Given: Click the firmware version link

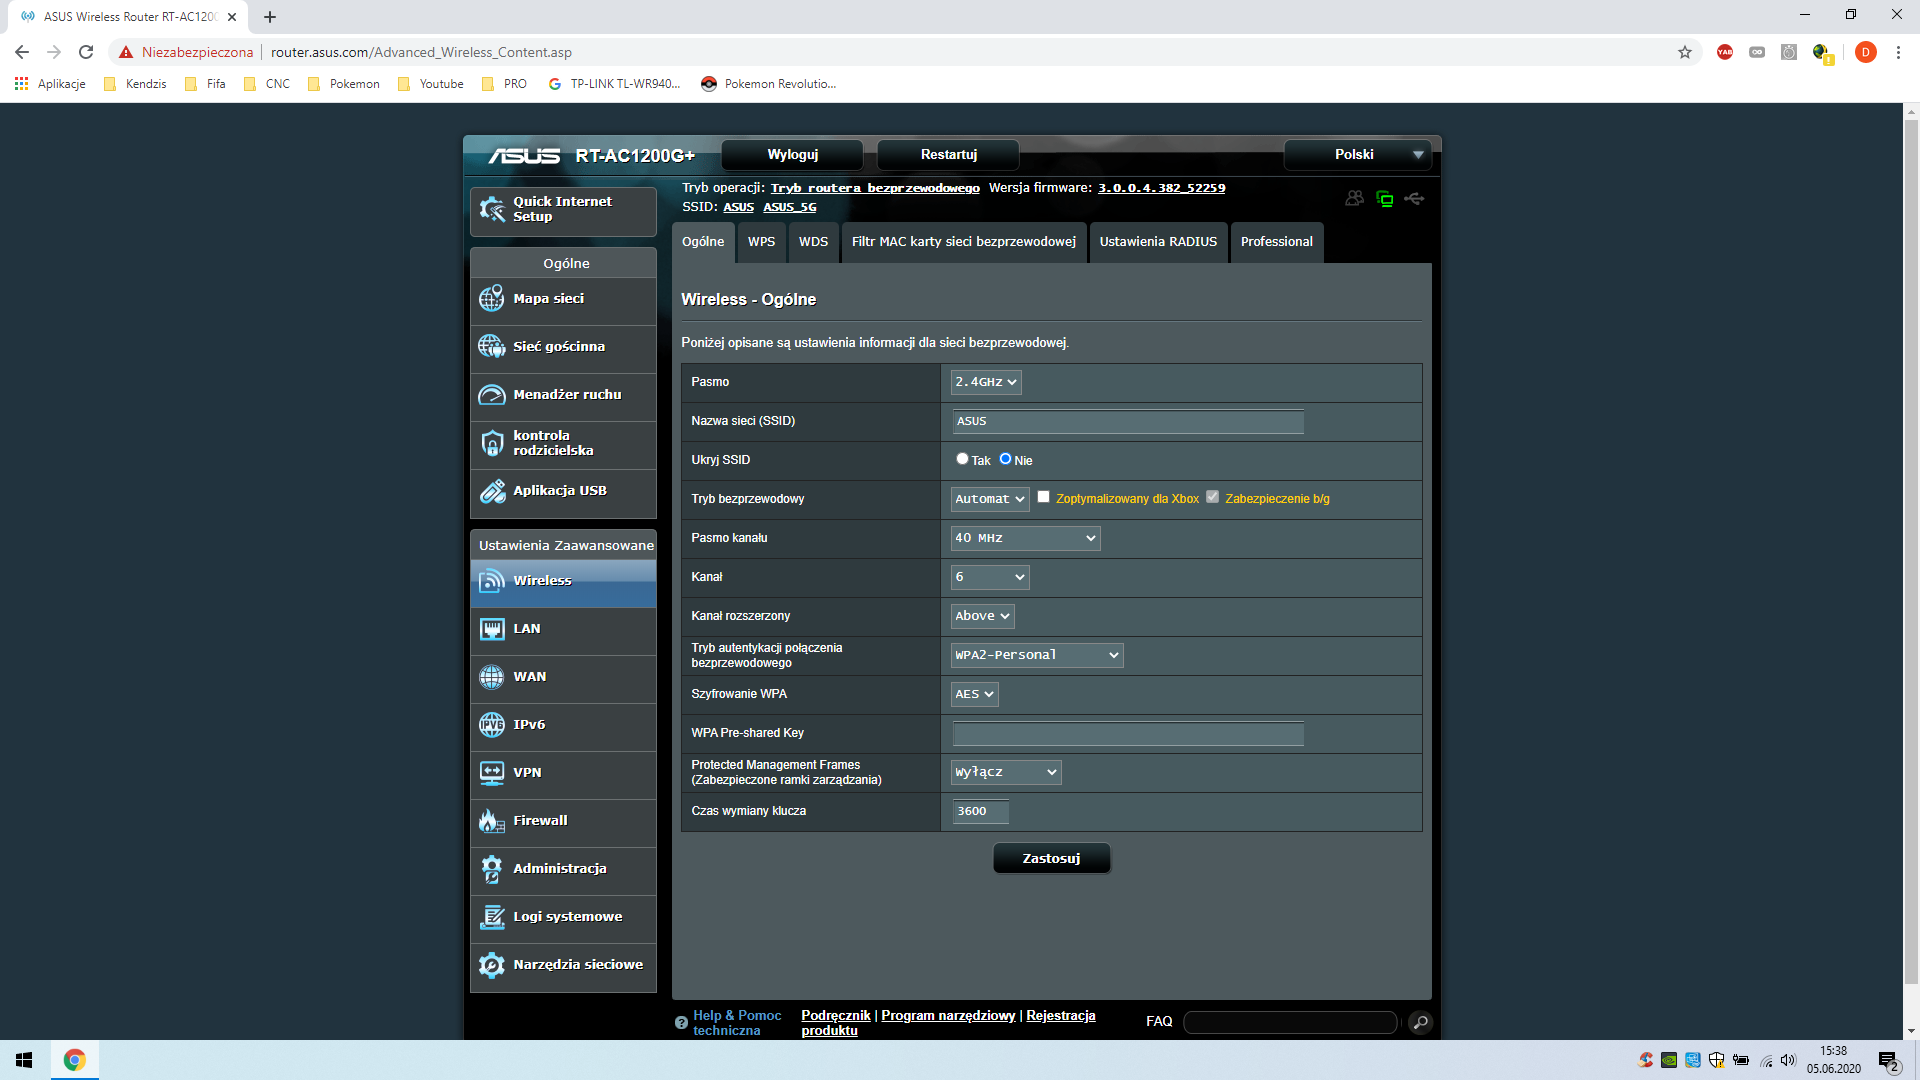Looking at the screenshot, I should (1161, 188).
